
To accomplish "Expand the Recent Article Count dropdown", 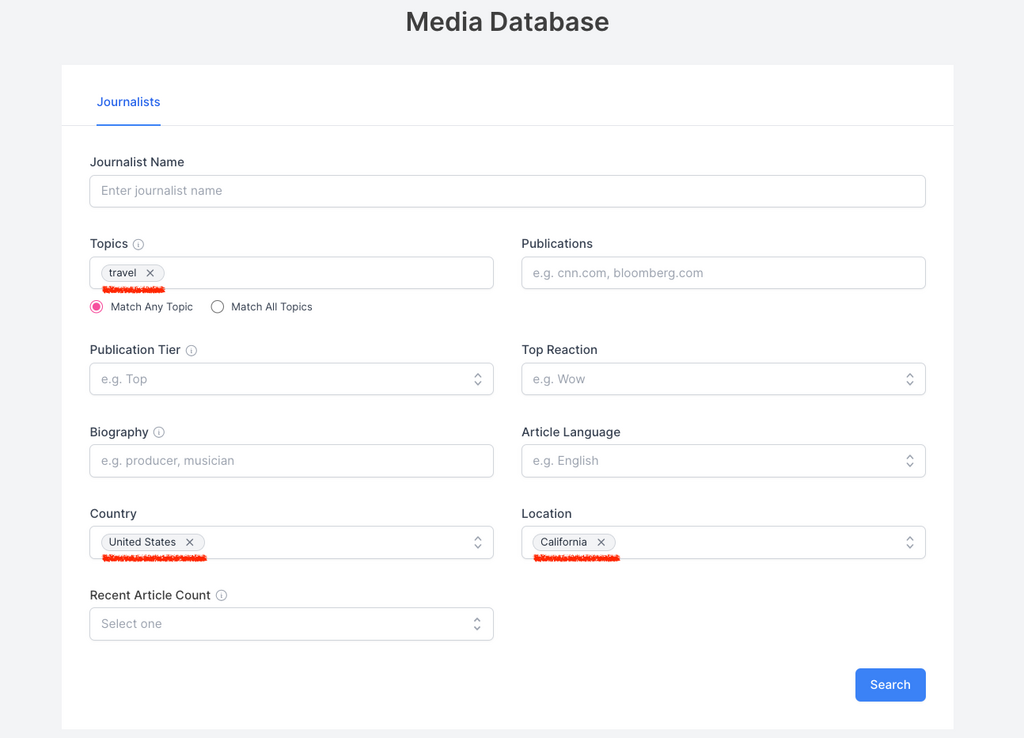I will click(291, 624).
